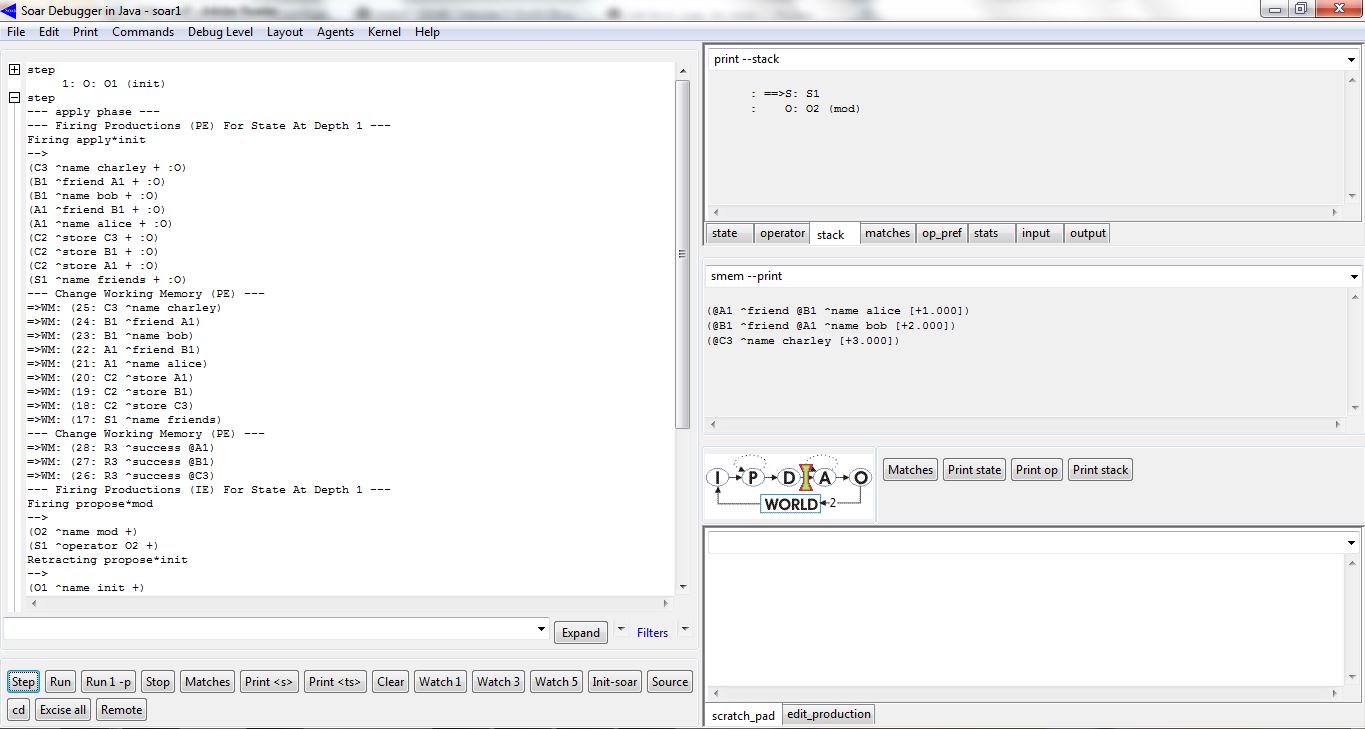Click the Init-soar button
Viewport: 1365px width, 729px height.
[x=614, y=682]
